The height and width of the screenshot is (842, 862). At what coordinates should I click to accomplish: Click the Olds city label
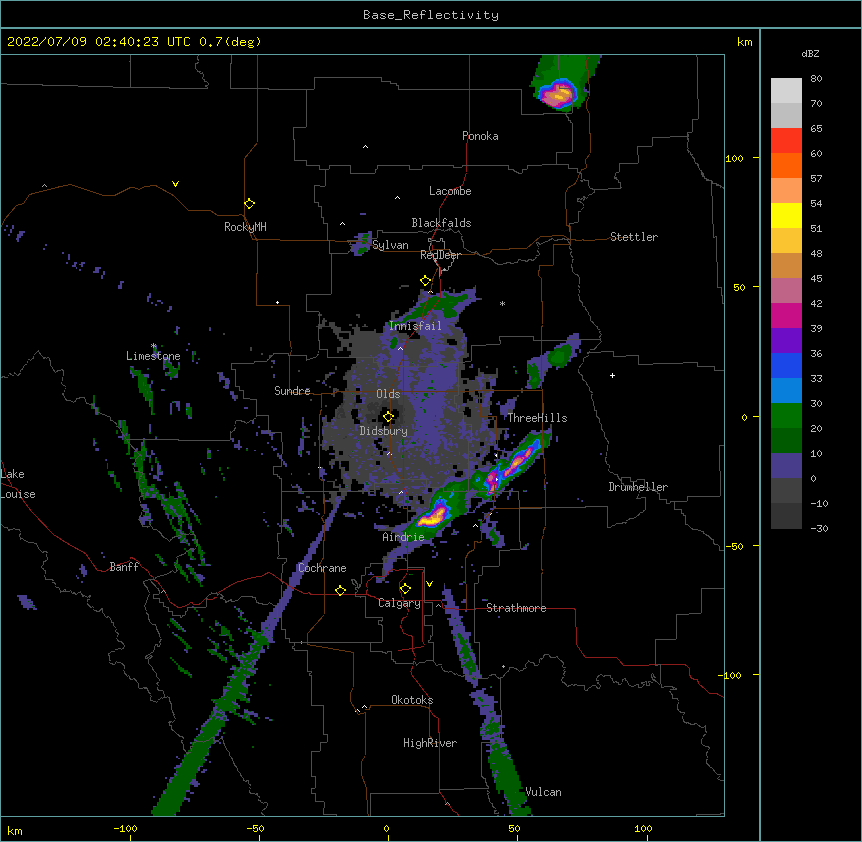[x=388, y=394]
